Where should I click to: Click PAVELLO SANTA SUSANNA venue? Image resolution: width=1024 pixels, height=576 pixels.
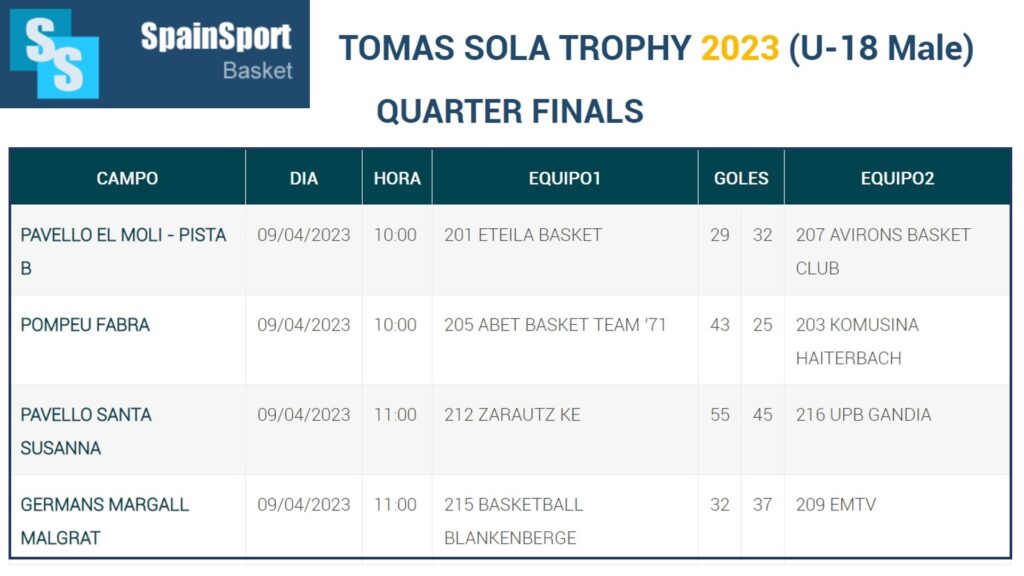[86, 430]
